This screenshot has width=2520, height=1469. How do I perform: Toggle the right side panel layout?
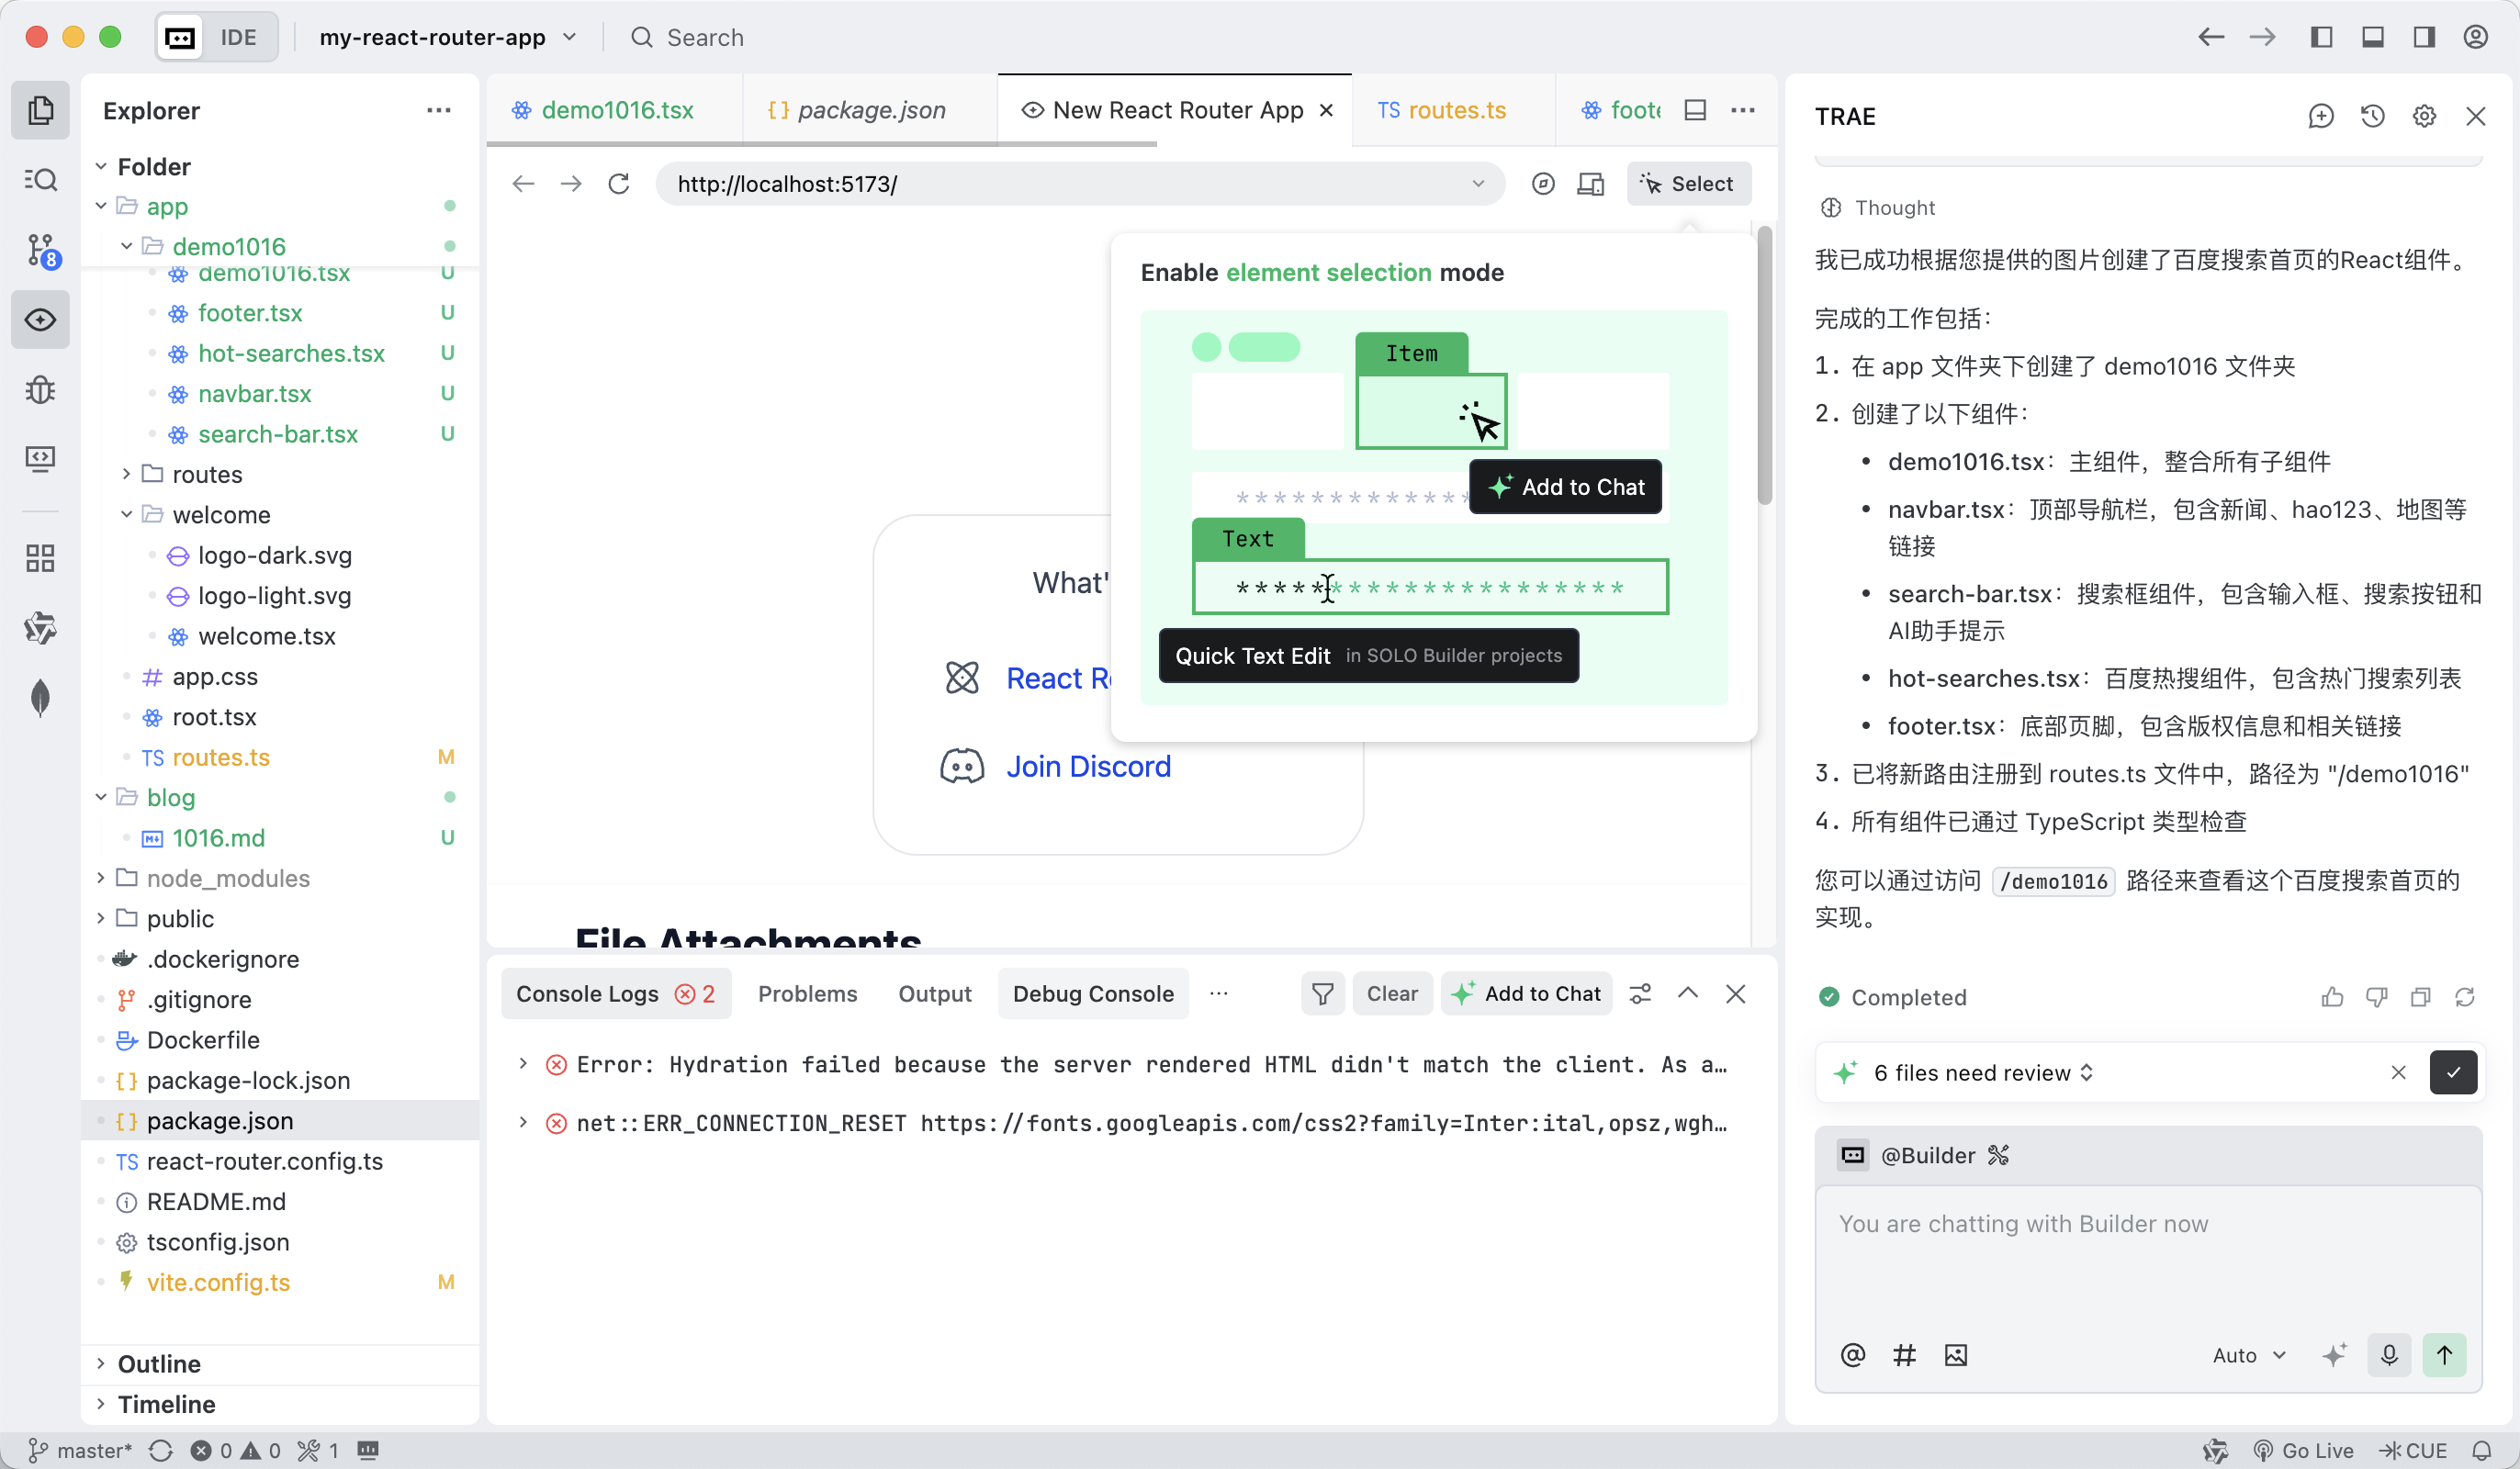pos(2423,37)
